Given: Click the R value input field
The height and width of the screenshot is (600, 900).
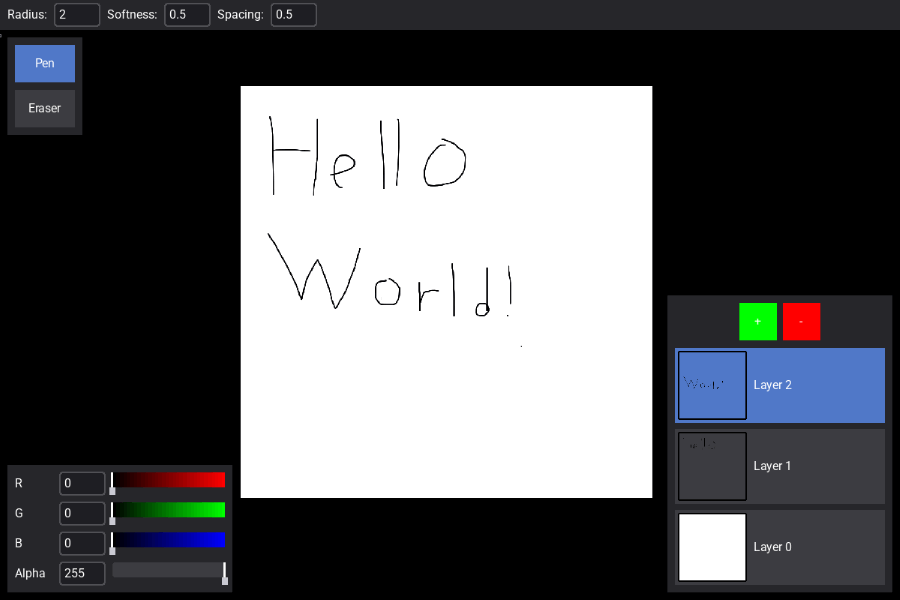Looking at the screenshot, I should [82, 483].
